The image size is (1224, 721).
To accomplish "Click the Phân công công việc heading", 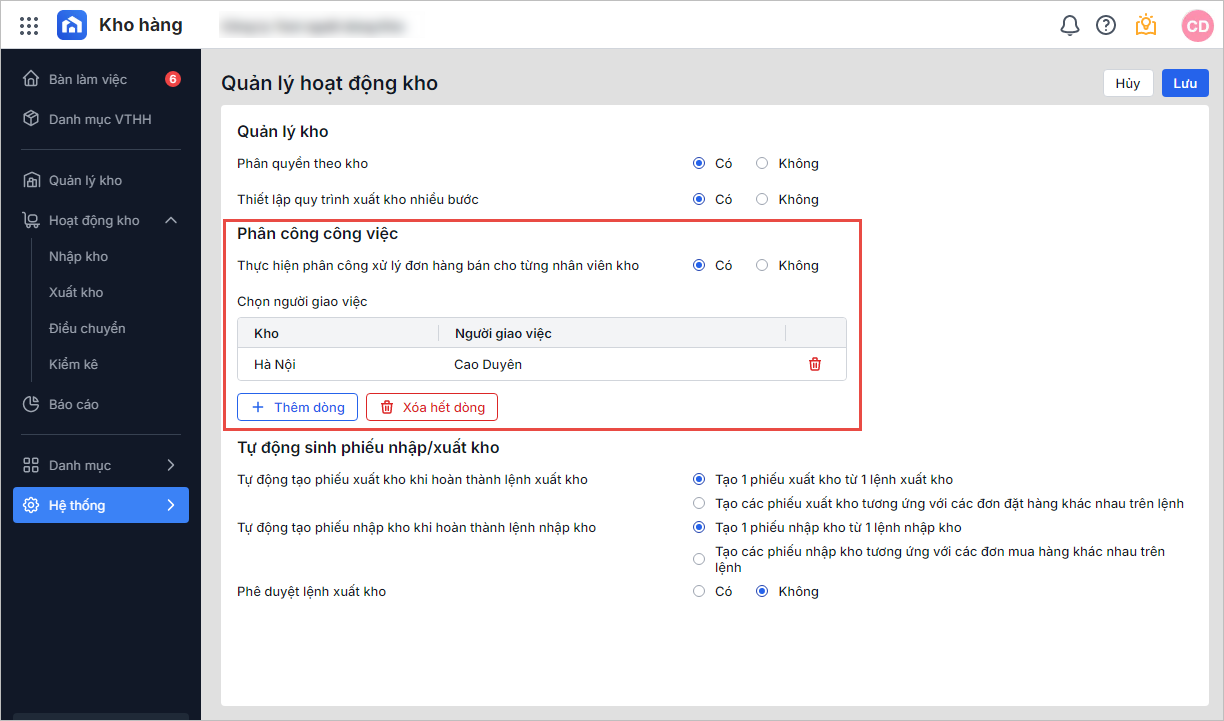I will pyautogui.click(x=317, y=233).
